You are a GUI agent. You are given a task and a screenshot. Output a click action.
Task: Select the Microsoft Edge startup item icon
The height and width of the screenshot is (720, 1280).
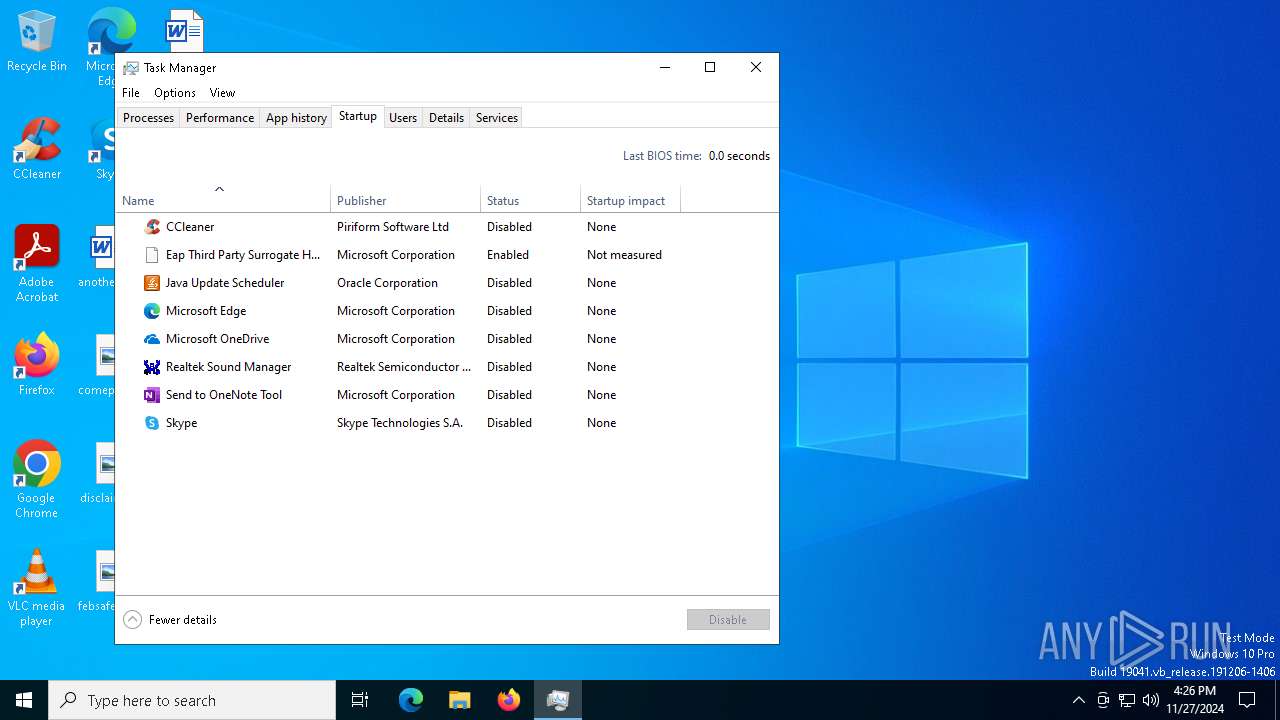click(152, 311)
